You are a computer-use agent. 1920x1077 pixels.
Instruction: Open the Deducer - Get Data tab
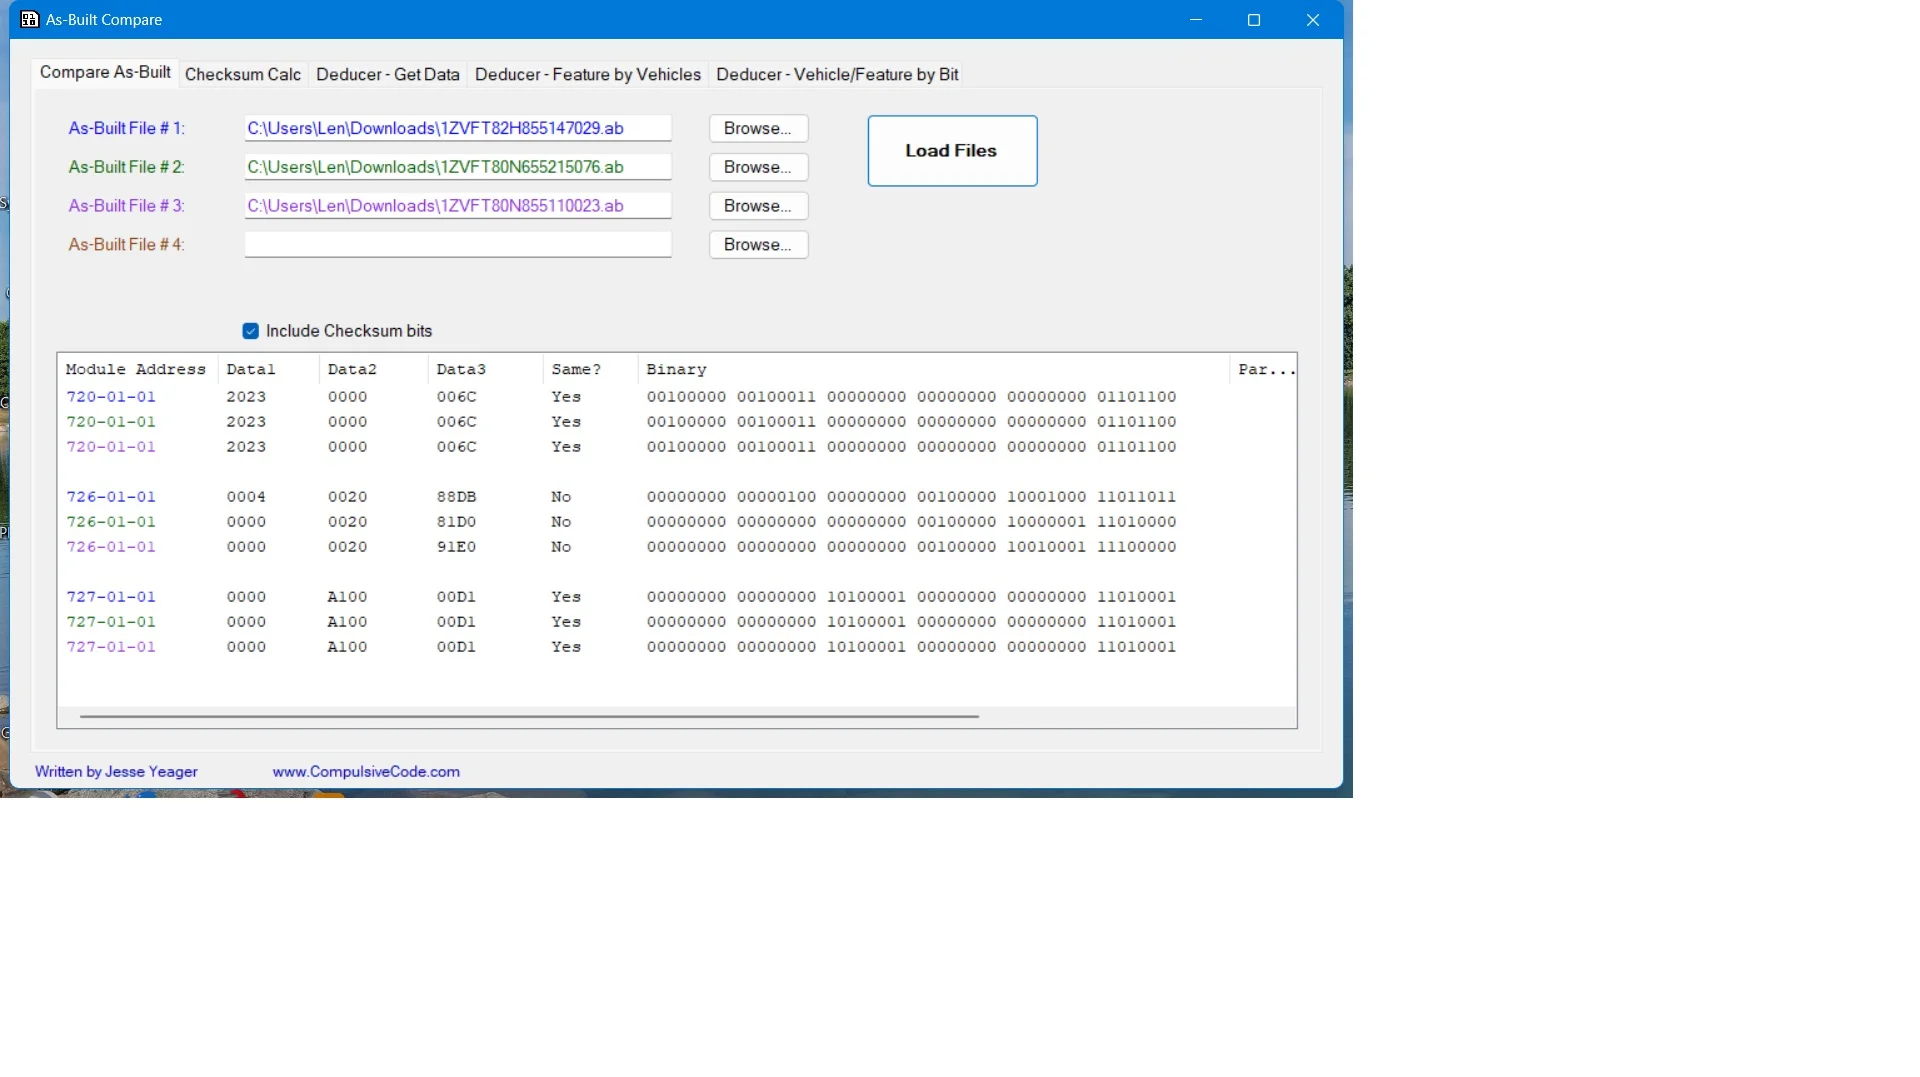point(388,74)
